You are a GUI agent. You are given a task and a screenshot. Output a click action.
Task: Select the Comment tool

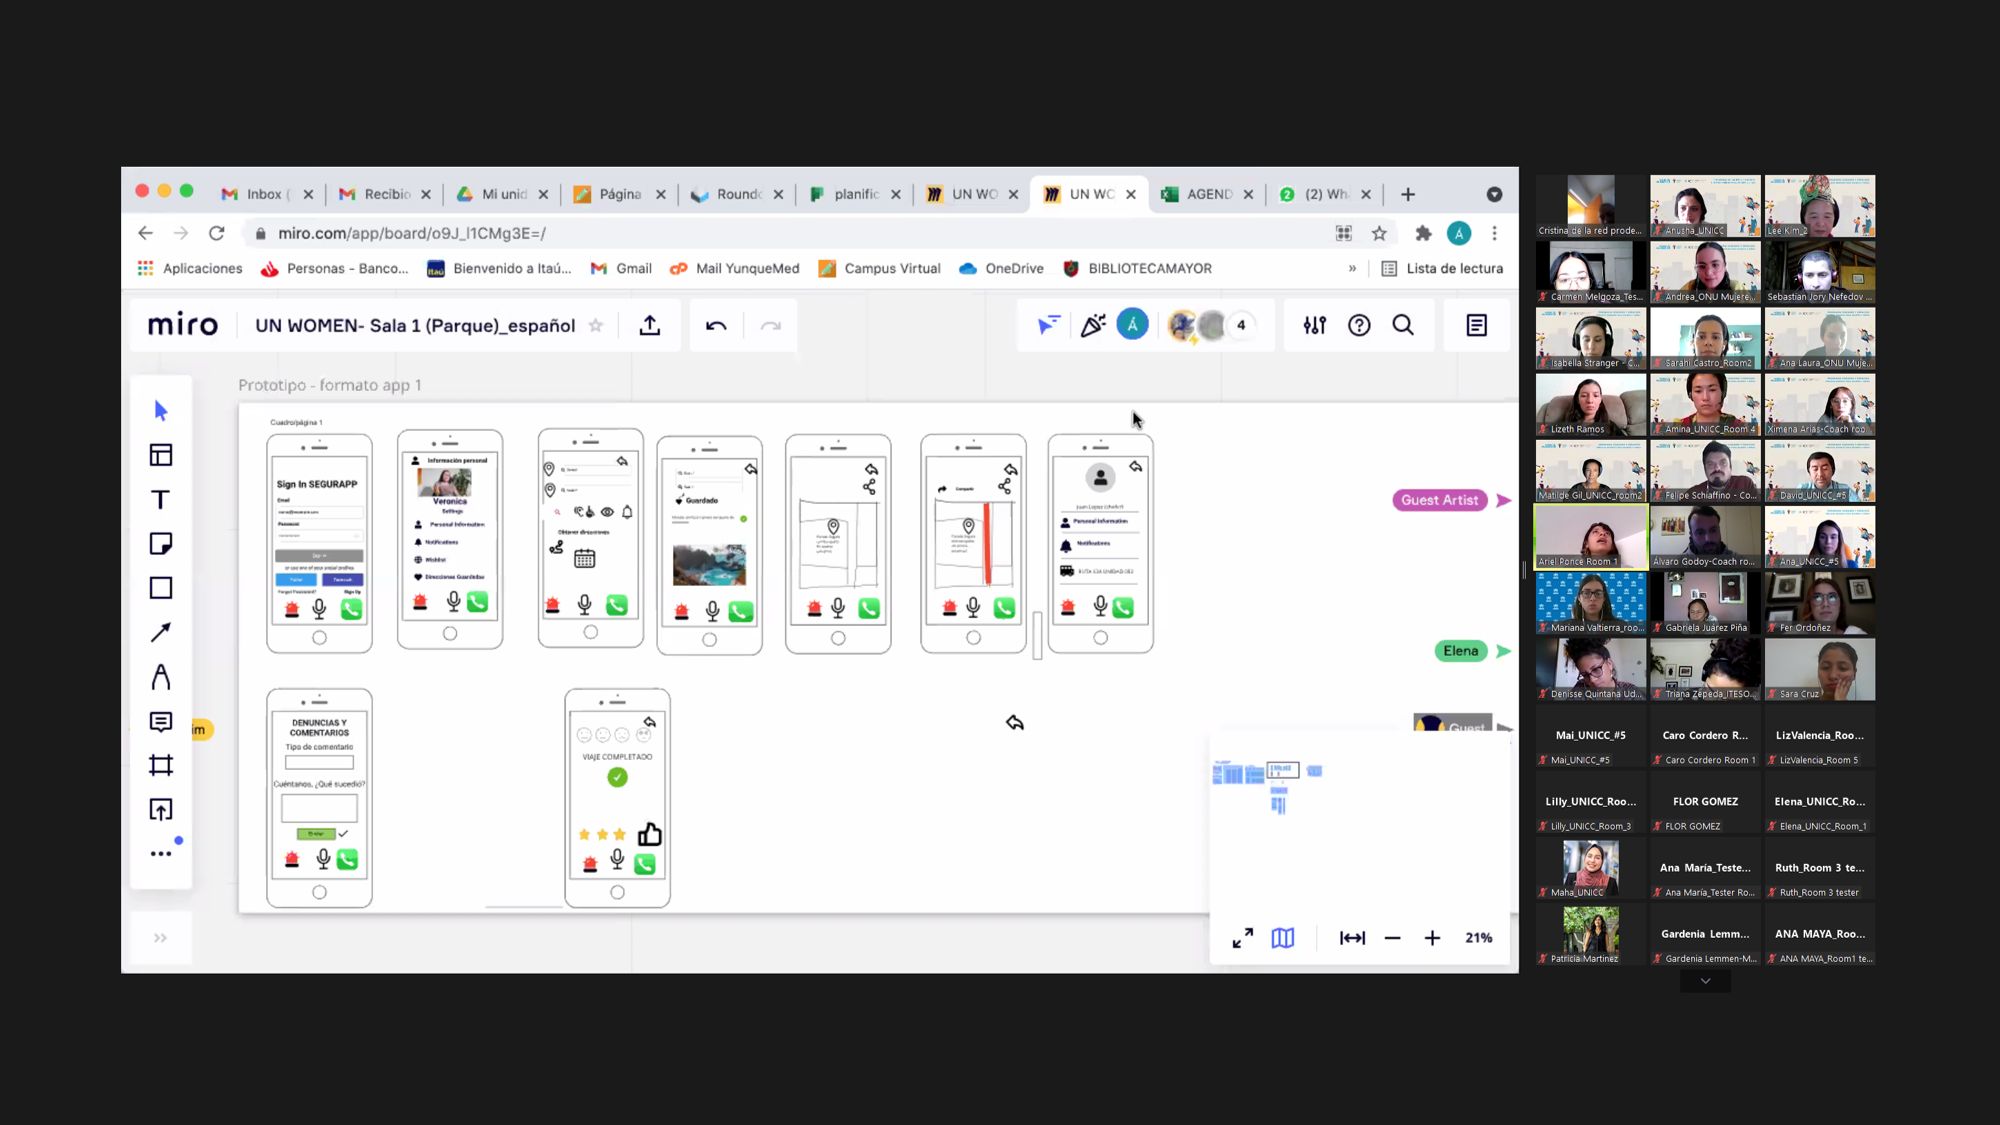pyautogui.click(x=161, y=722)
